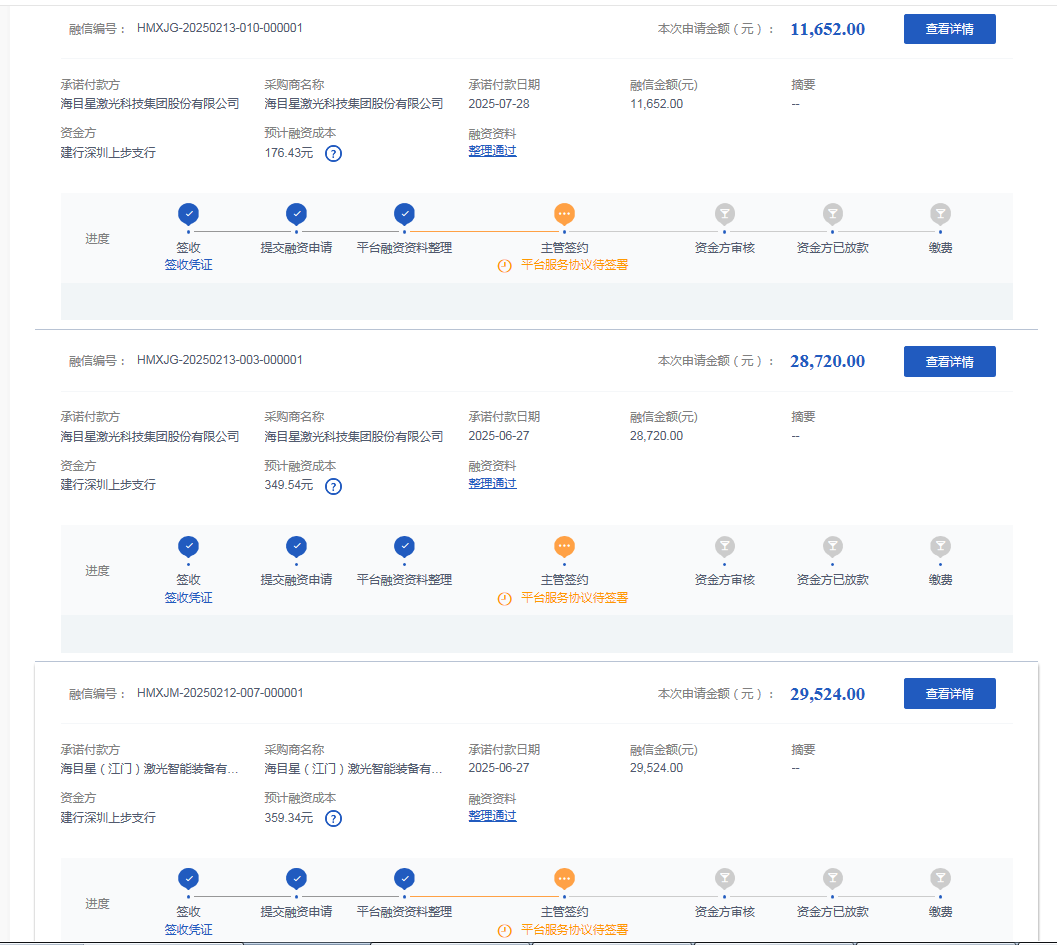Click the 提交融资申请 checkmark icon in the 11,652.00 card
Viewport: 1057px width, 945px height.
(x=297, y=214)
